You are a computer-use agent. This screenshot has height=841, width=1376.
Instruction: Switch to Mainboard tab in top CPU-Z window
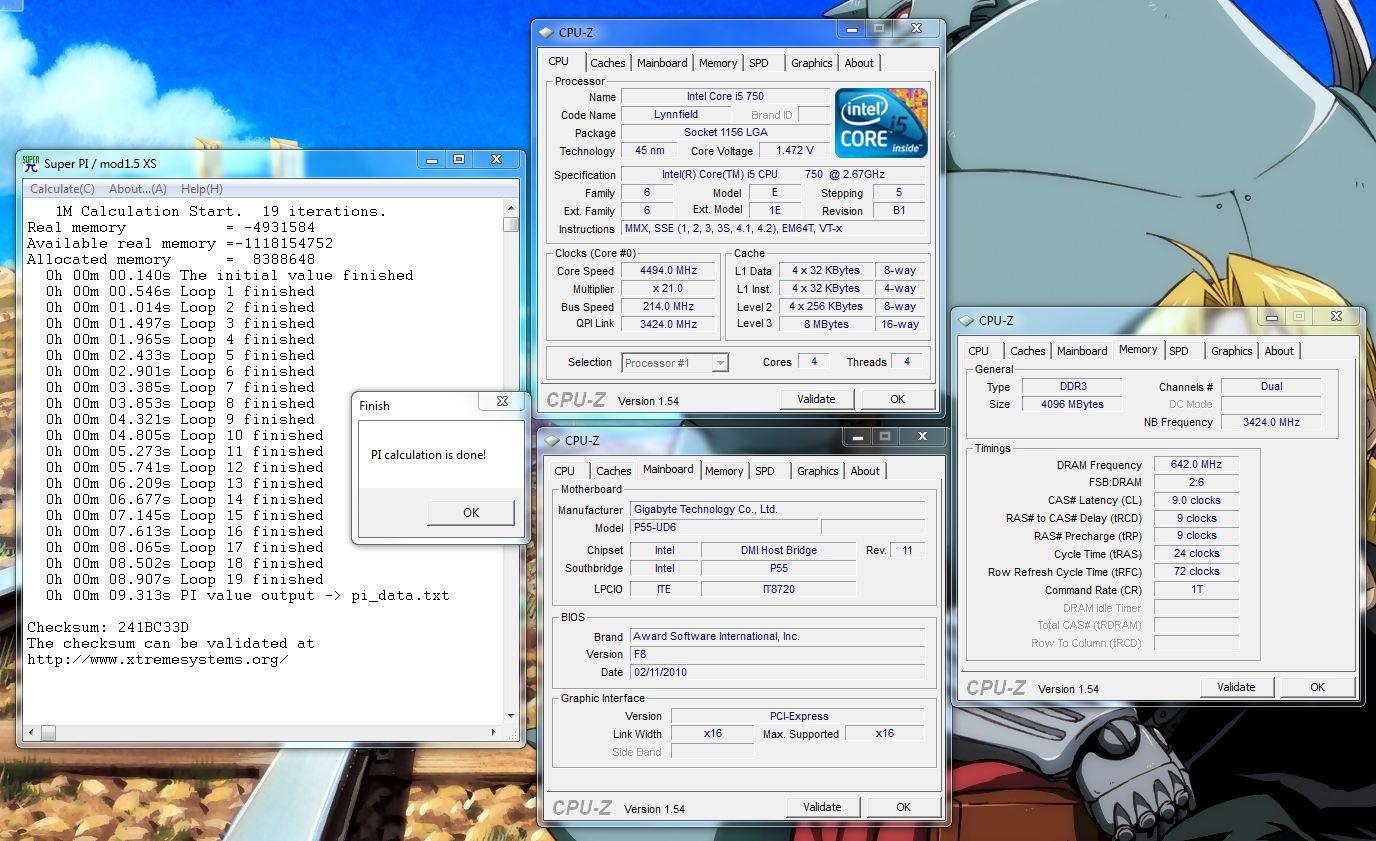coord(662,63)
